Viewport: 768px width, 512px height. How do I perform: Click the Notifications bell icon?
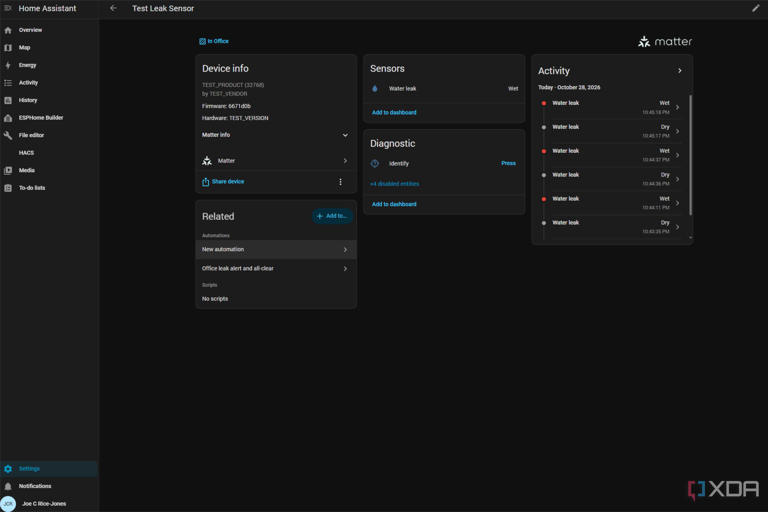pyautogui.click(x=8, y=487)
